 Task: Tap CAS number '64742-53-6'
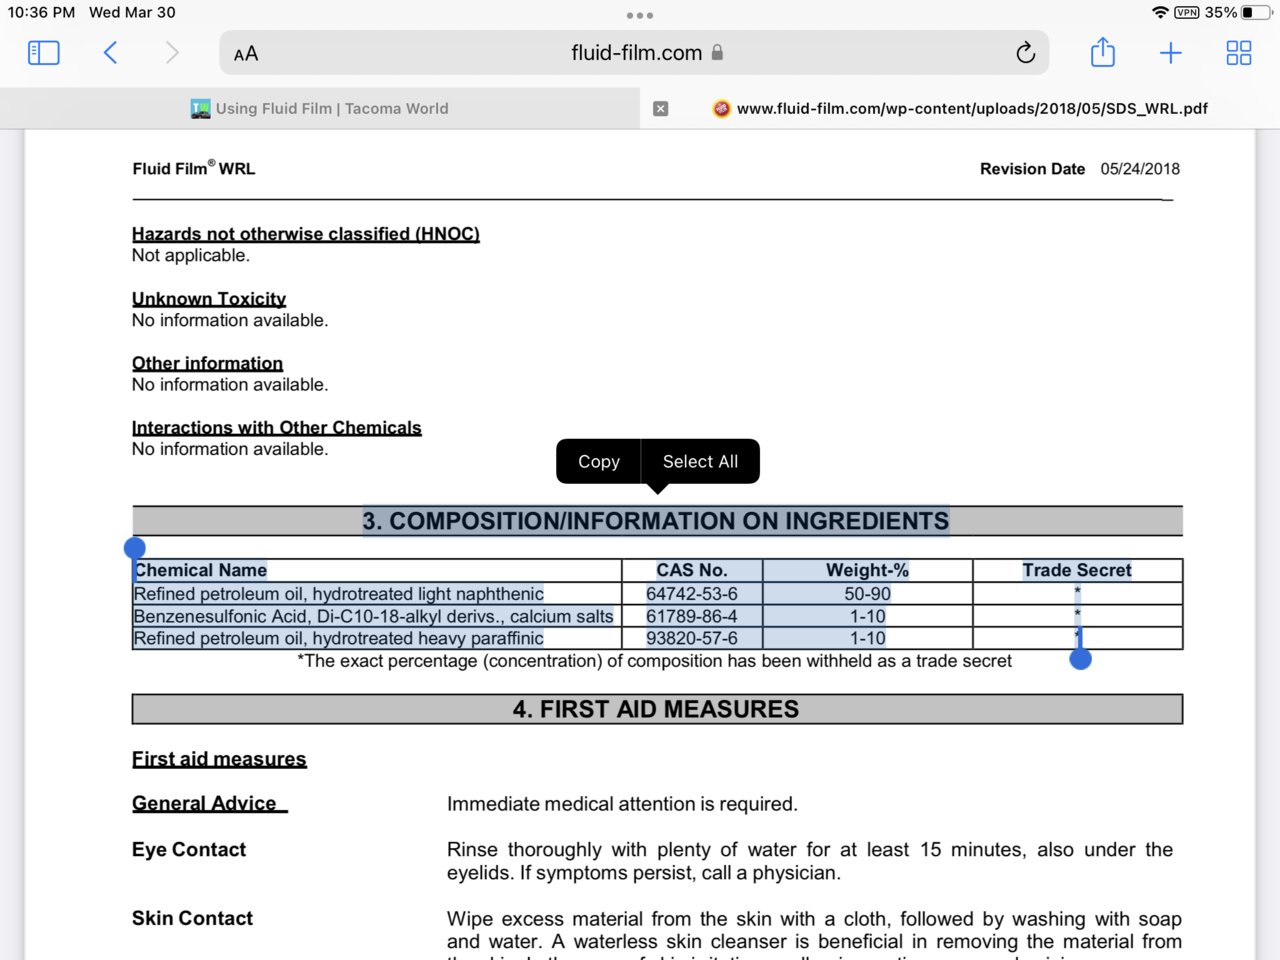tap(692, 594)
